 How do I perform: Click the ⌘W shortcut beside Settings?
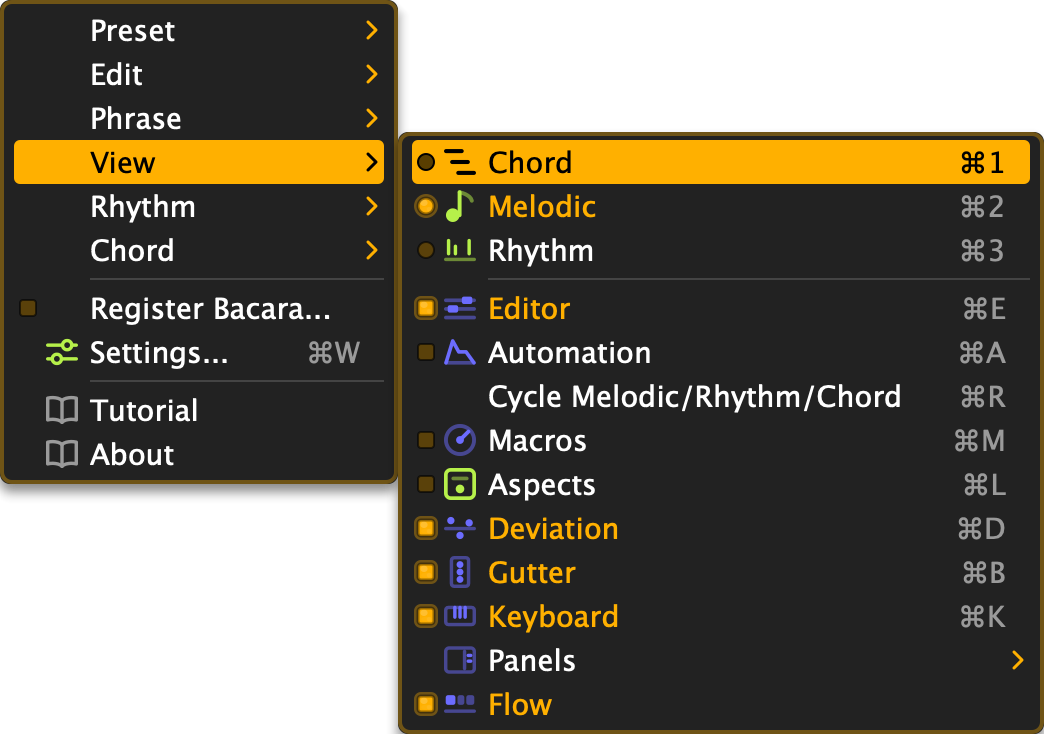click(x=334, y=352)
